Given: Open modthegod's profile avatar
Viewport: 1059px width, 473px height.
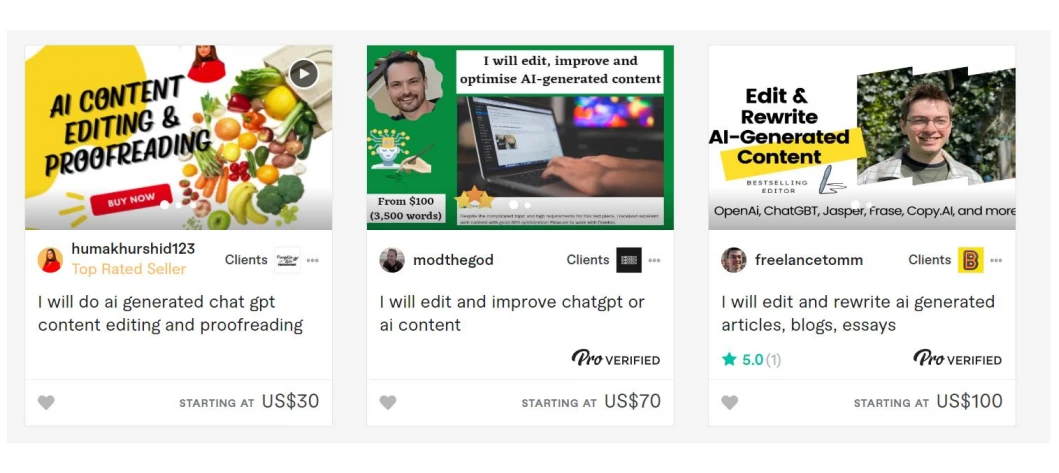Looking at the screenshot, I should pyautogui.click(x=392, y=259).
